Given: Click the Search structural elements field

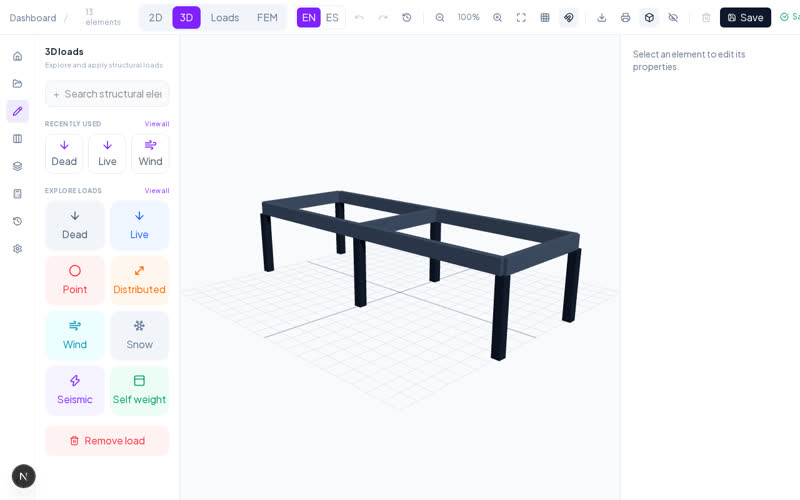Looking at the screenshot, I should pos(107,94).
